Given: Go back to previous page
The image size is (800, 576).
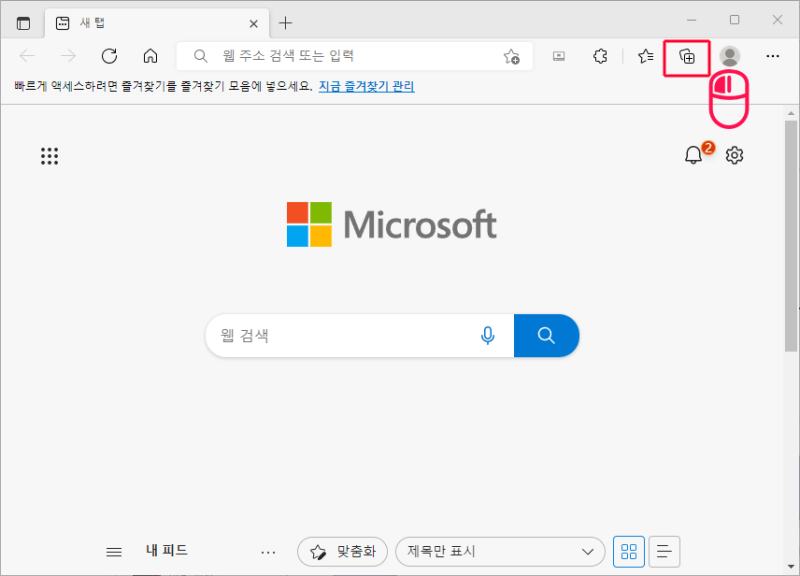Looking at the screenshot, I should point(27,56).
